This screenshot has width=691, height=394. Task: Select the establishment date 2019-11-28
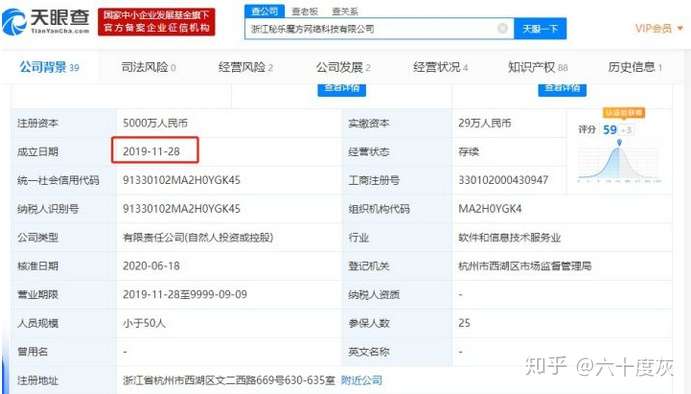click(151, 152)
